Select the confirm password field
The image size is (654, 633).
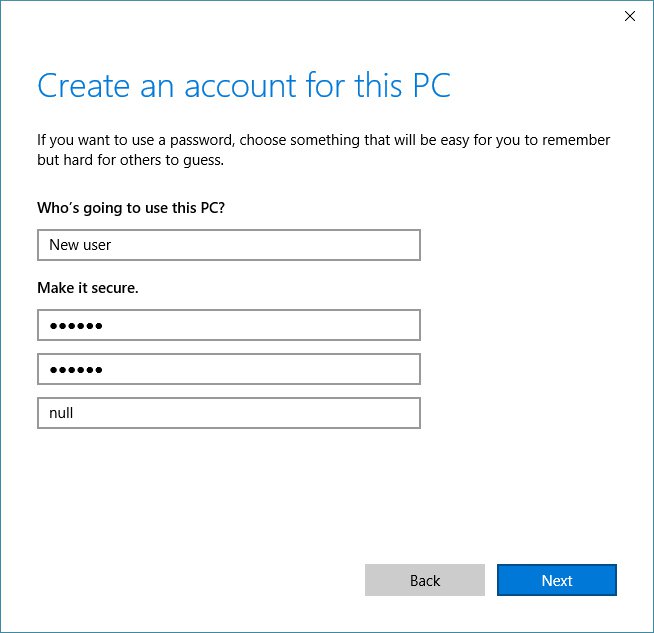click(229, 369)
